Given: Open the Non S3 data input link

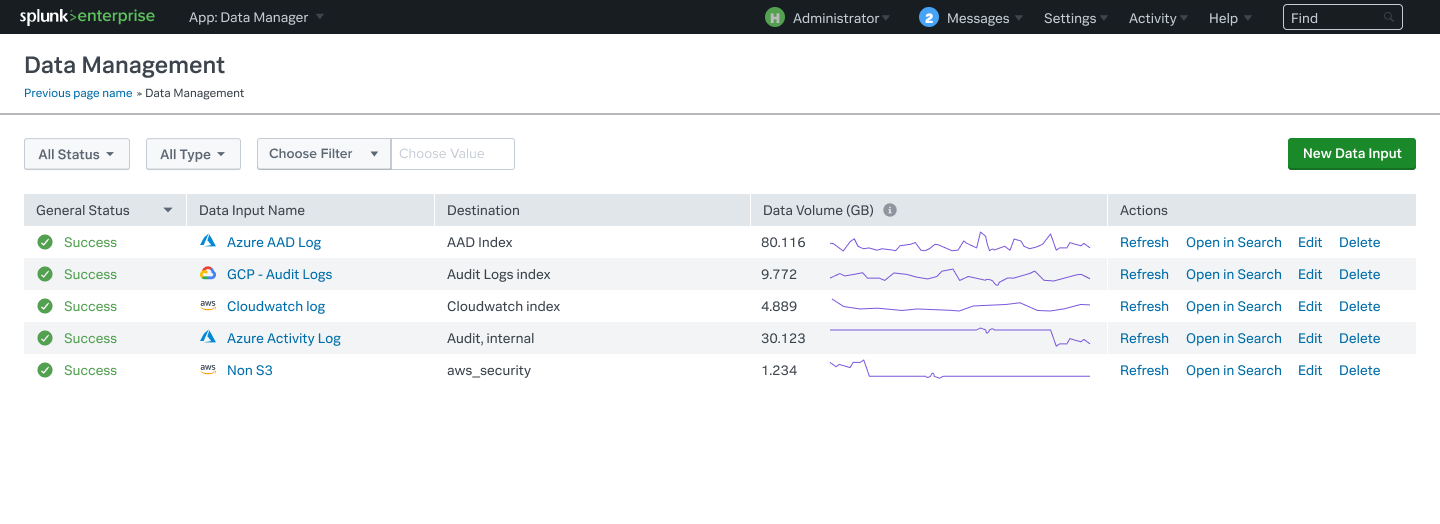Looking at the screenshot, I should point(250,370).
